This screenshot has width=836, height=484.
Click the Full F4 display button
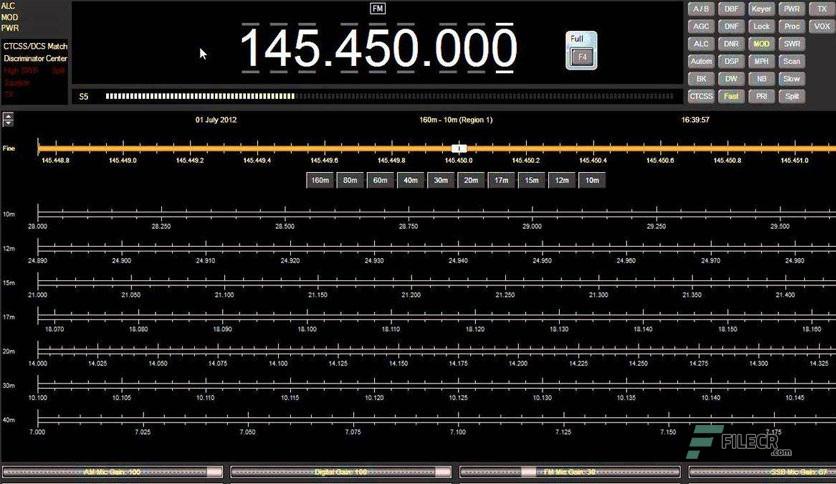(581, 51)
